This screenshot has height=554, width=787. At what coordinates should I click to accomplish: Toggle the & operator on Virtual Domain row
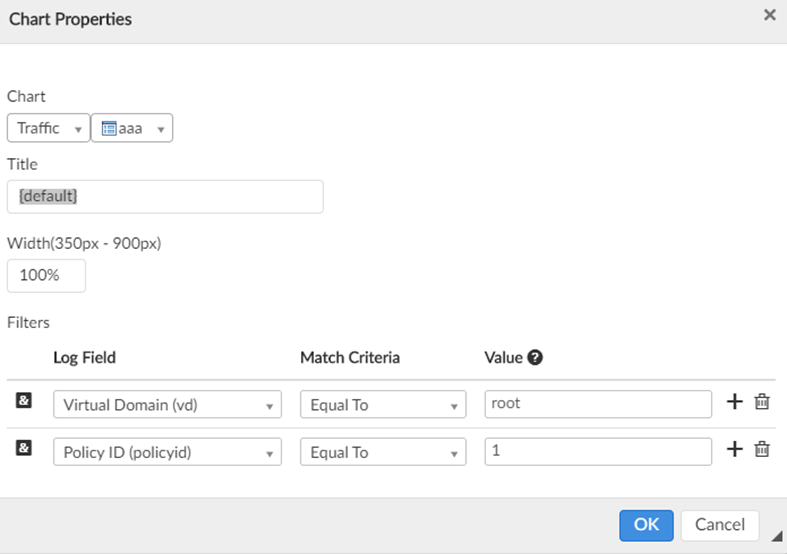24,401
